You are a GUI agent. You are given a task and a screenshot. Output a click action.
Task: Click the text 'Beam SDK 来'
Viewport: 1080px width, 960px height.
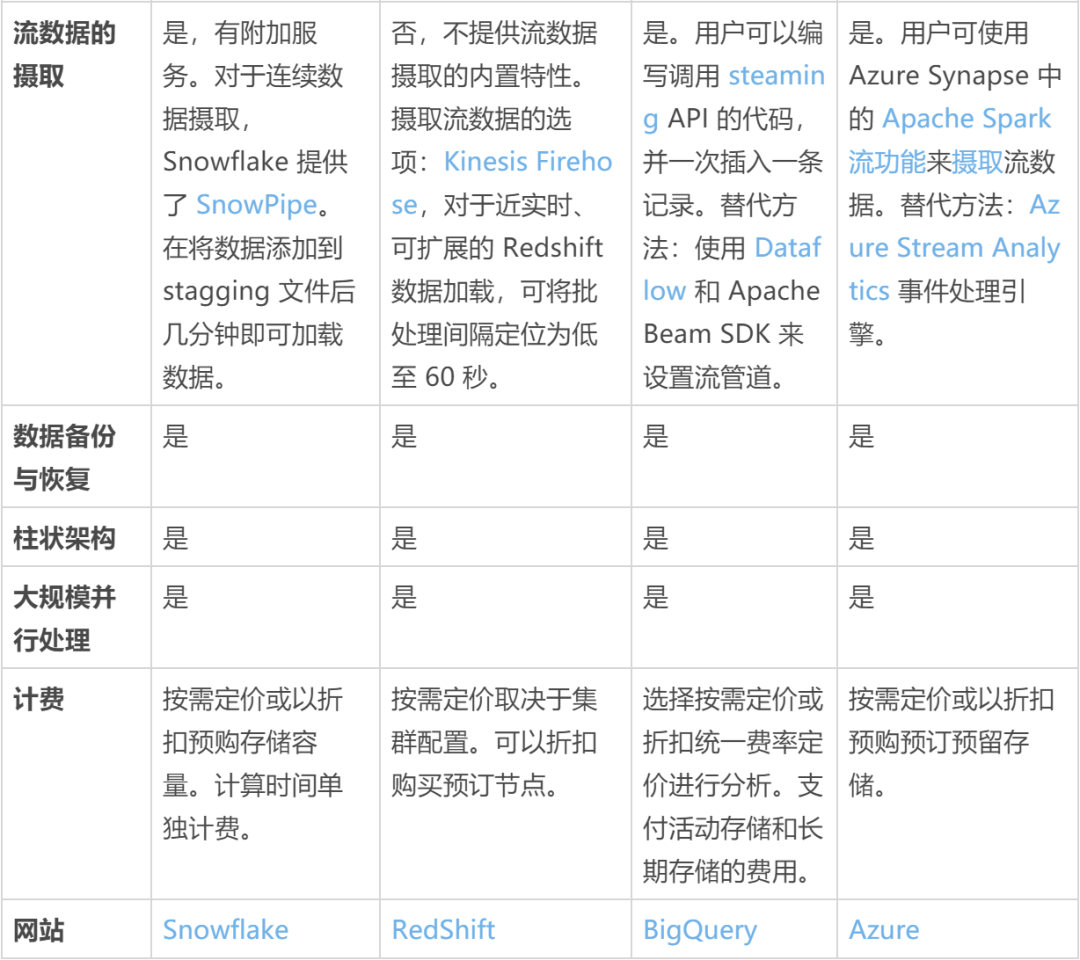point(723,334)
